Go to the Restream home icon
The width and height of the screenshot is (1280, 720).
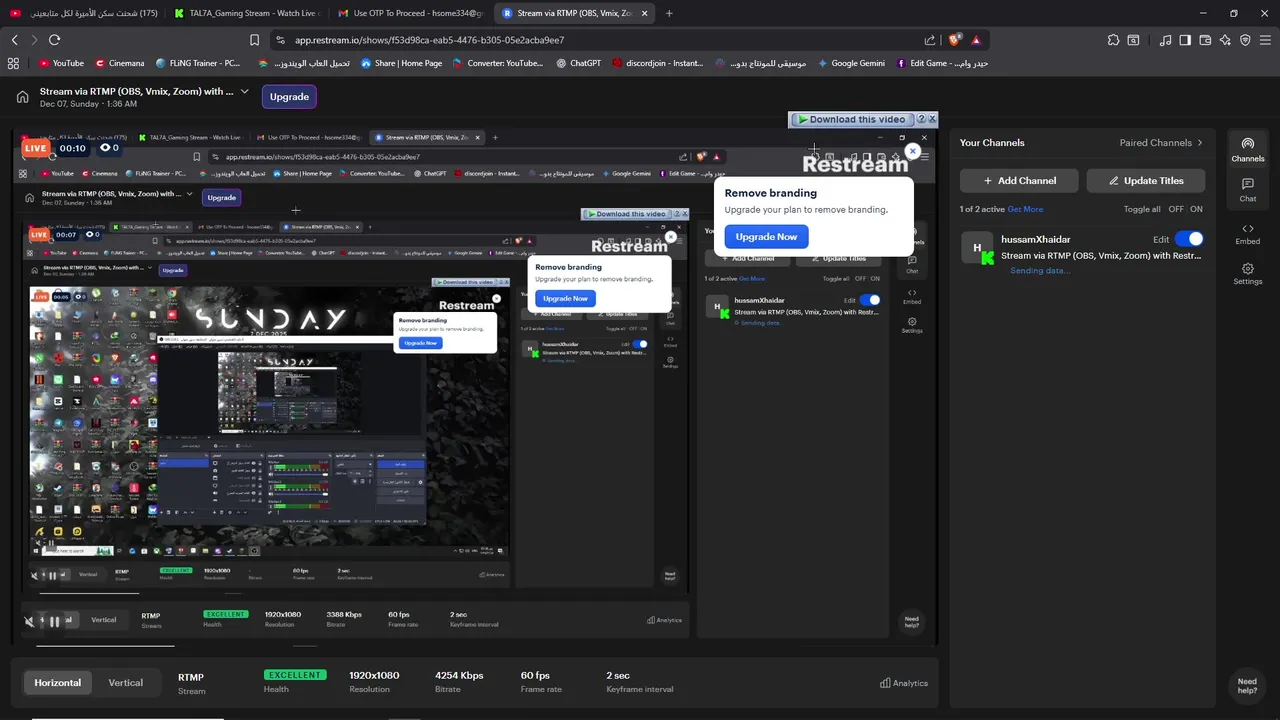tap(22, 97)
